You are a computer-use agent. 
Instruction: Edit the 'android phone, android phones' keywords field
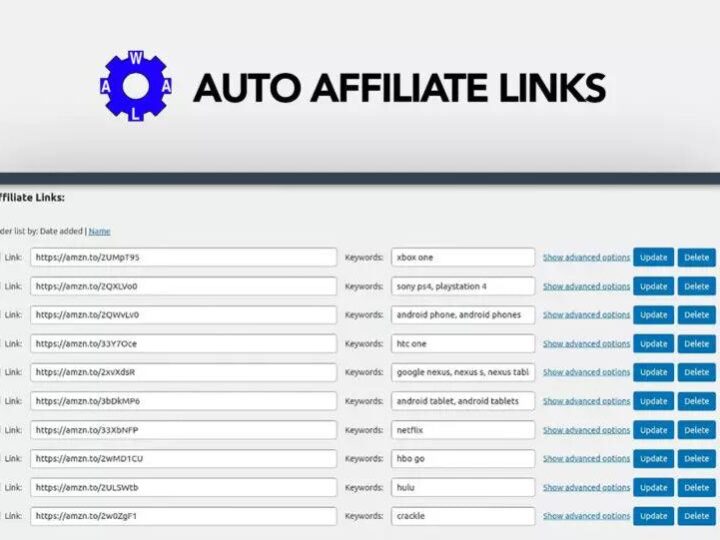click(x=463, y=315)
